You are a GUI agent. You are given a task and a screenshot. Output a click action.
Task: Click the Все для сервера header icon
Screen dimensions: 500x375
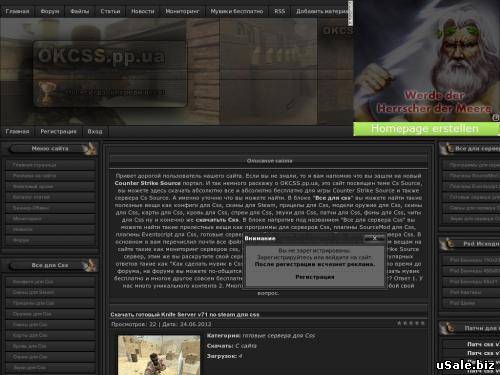[x=446, y=149]
